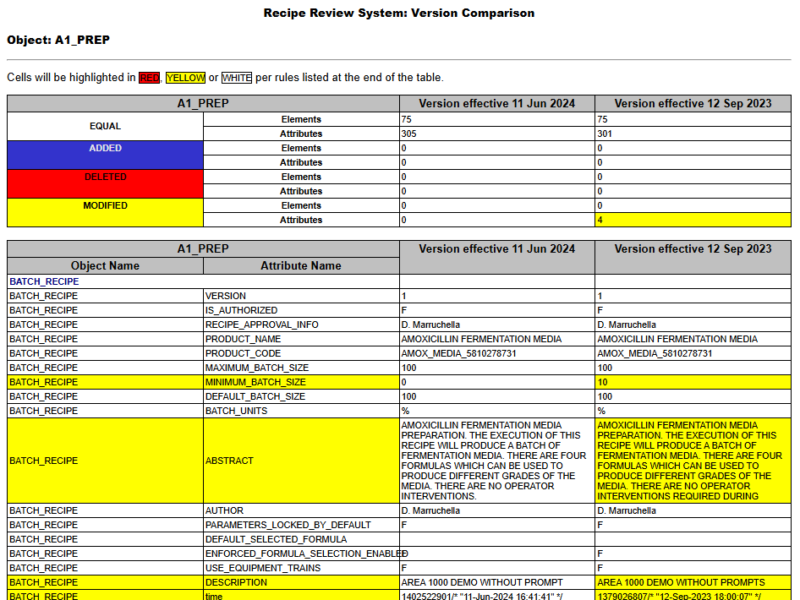This screenshot has height=600, width=800.
Task: Select the EQUAL cell in the summary table
Action: (x=105, y=126)
